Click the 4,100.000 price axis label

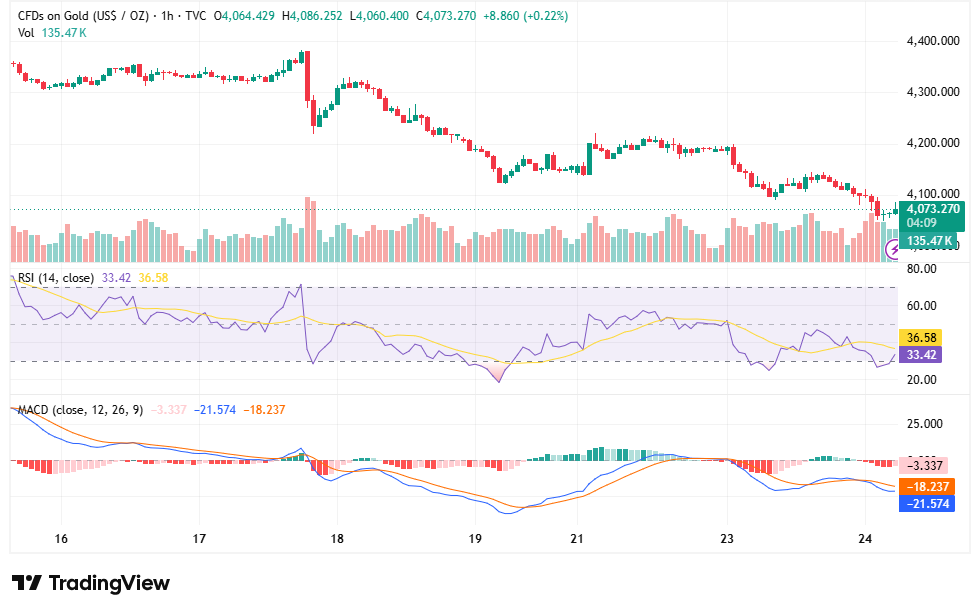pos(933,194)
